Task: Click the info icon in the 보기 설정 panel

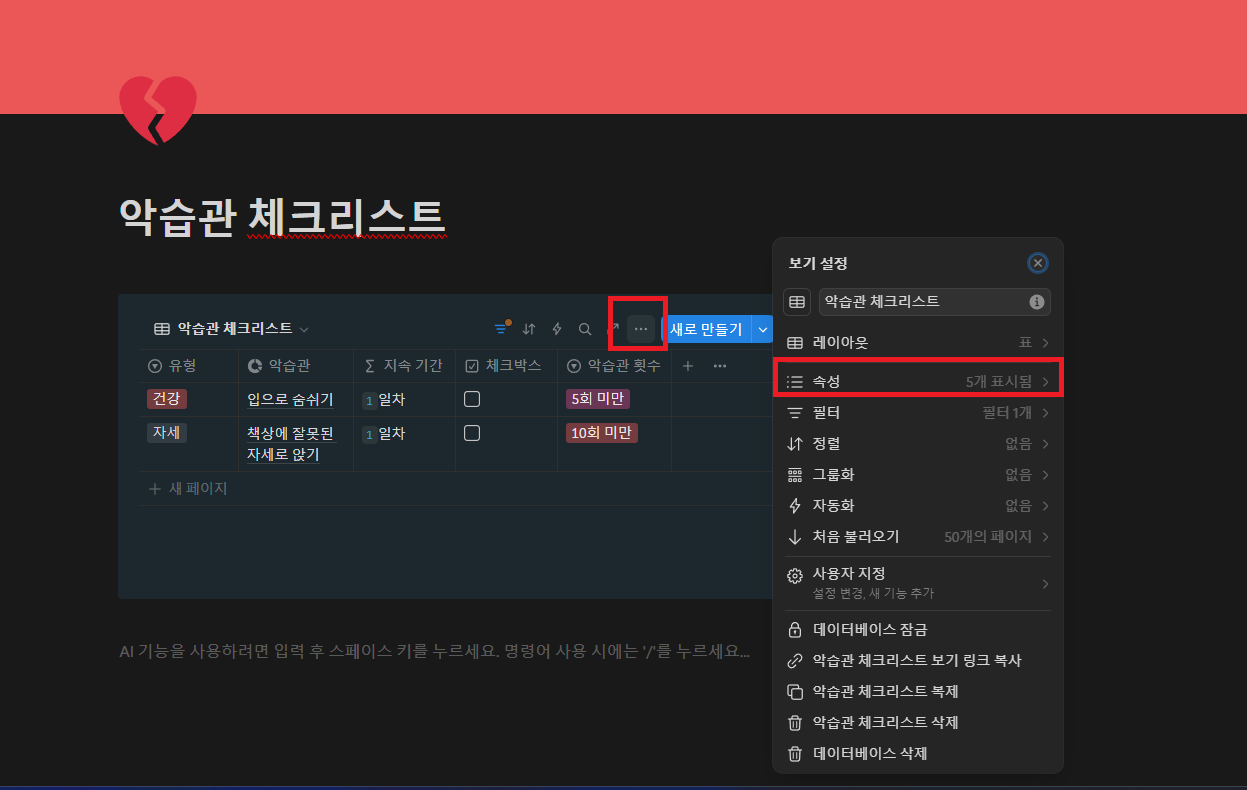Action: pos(1037,301)
